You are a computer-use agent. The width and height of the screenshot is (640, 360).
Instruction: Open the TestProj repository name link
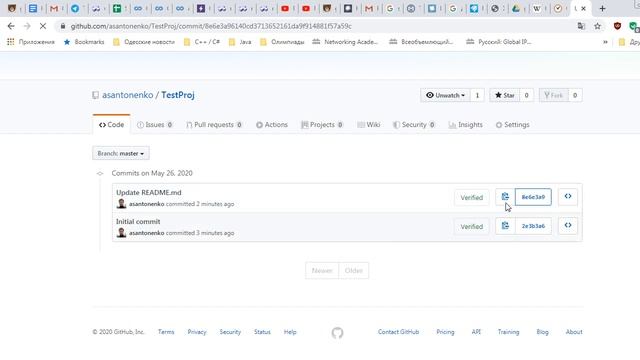point(178,95)
